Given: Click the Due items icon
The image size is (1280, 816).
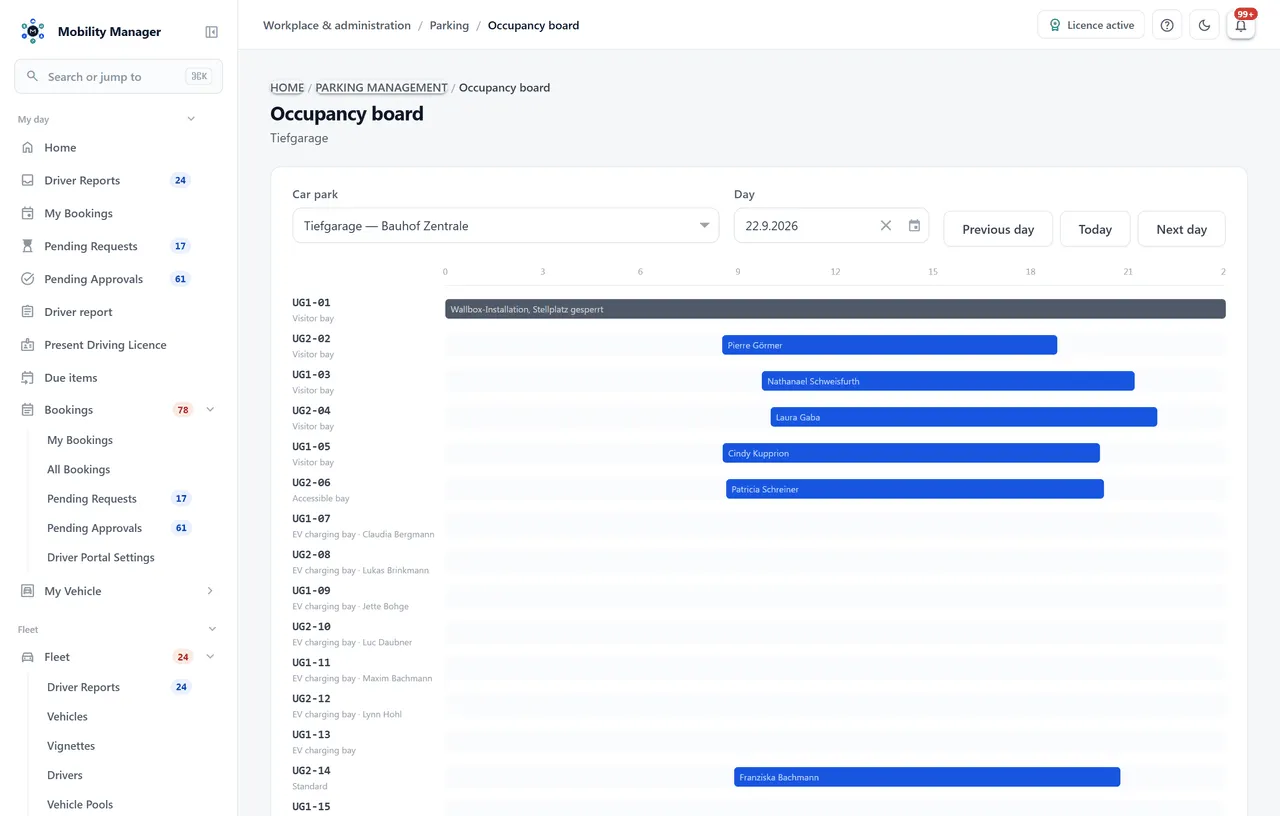Looking at the screenshot, I should click(28, 378).
